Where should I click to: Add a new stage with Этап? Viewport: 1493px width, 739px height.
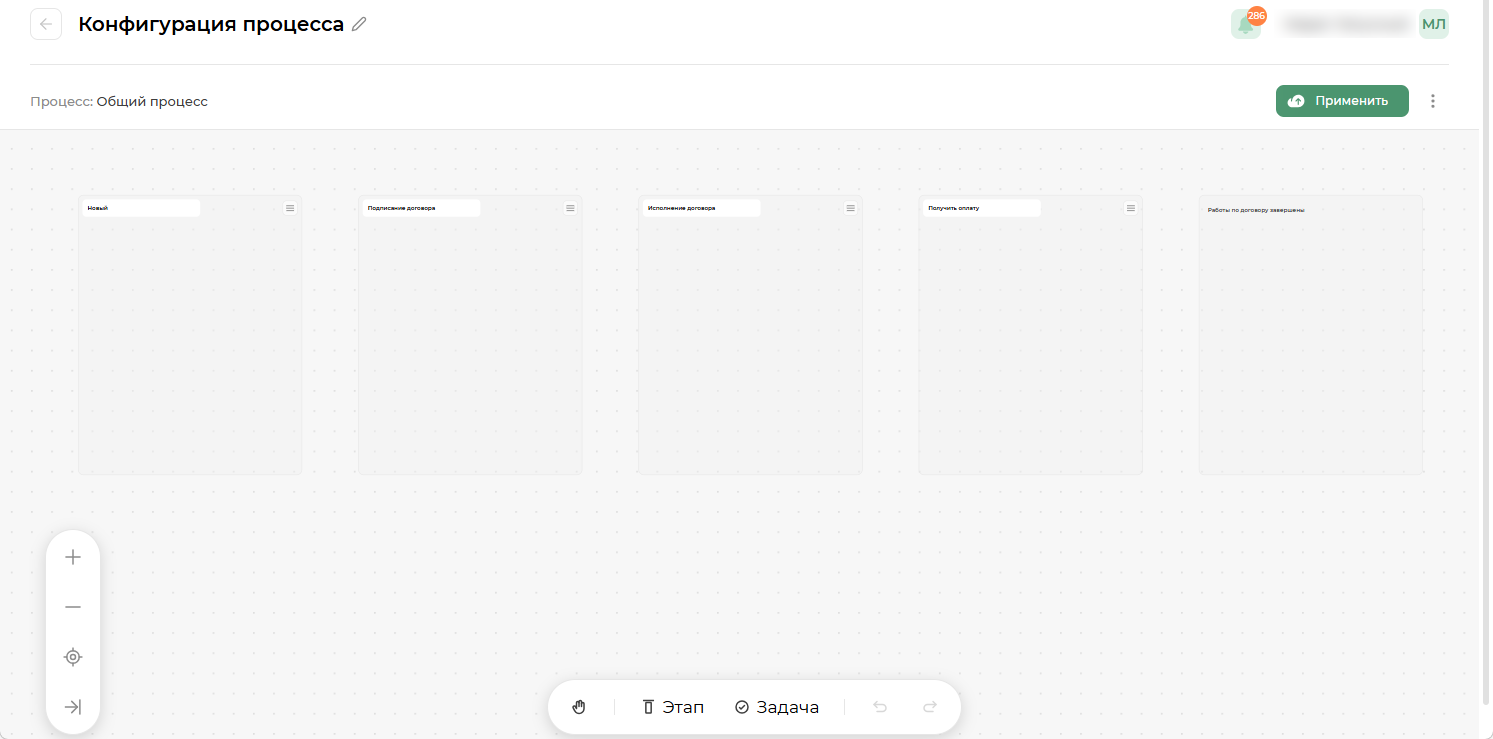click(x=673, y=707)
